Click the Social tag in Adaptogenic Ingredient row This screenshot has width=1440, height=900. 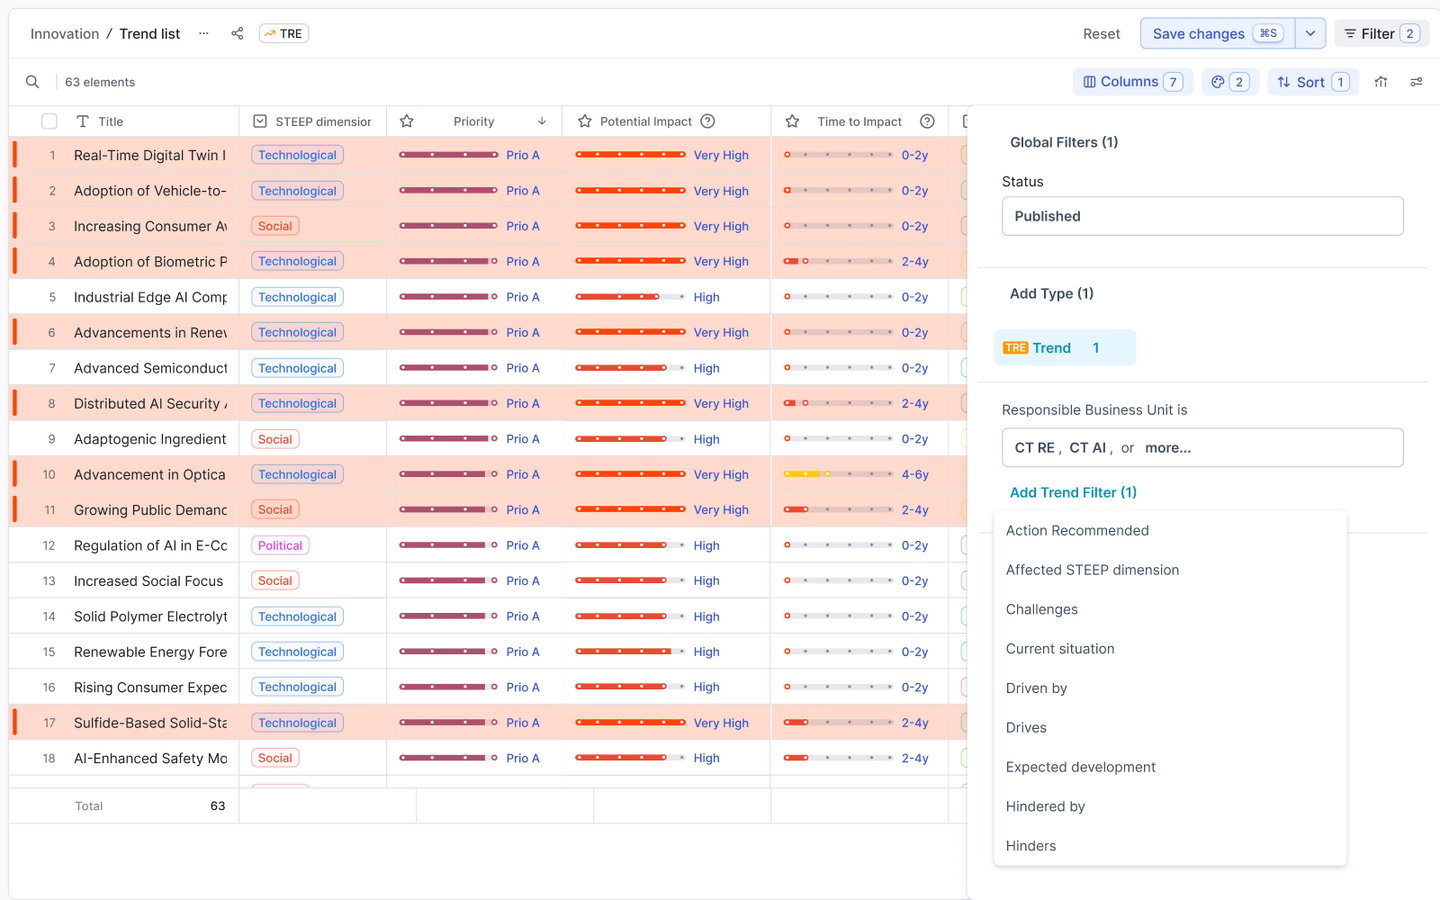(x=275, y=439)
